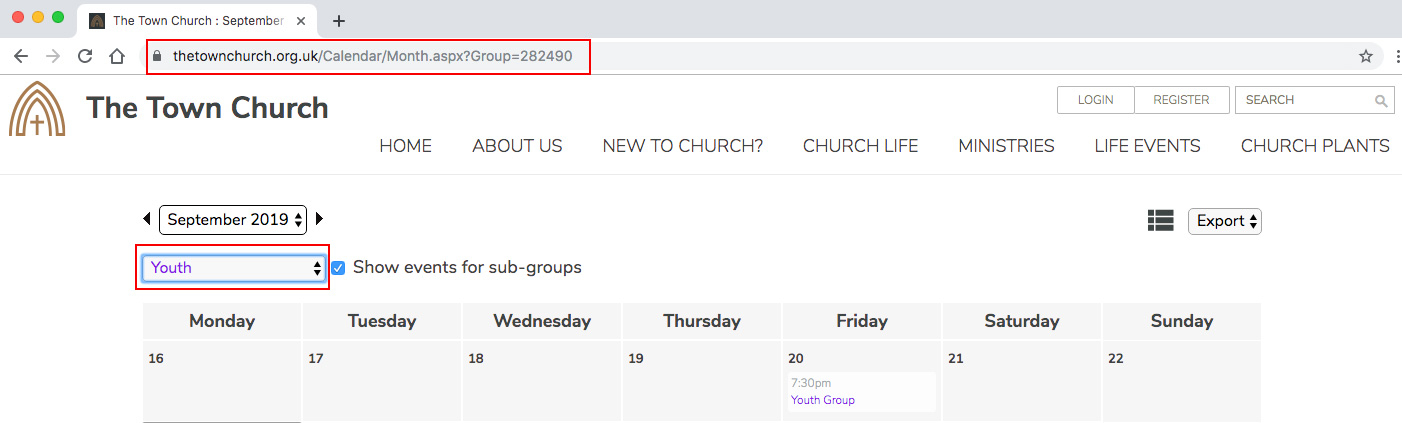
Task: Go to next month arrow
Action: tap(320, 218)
